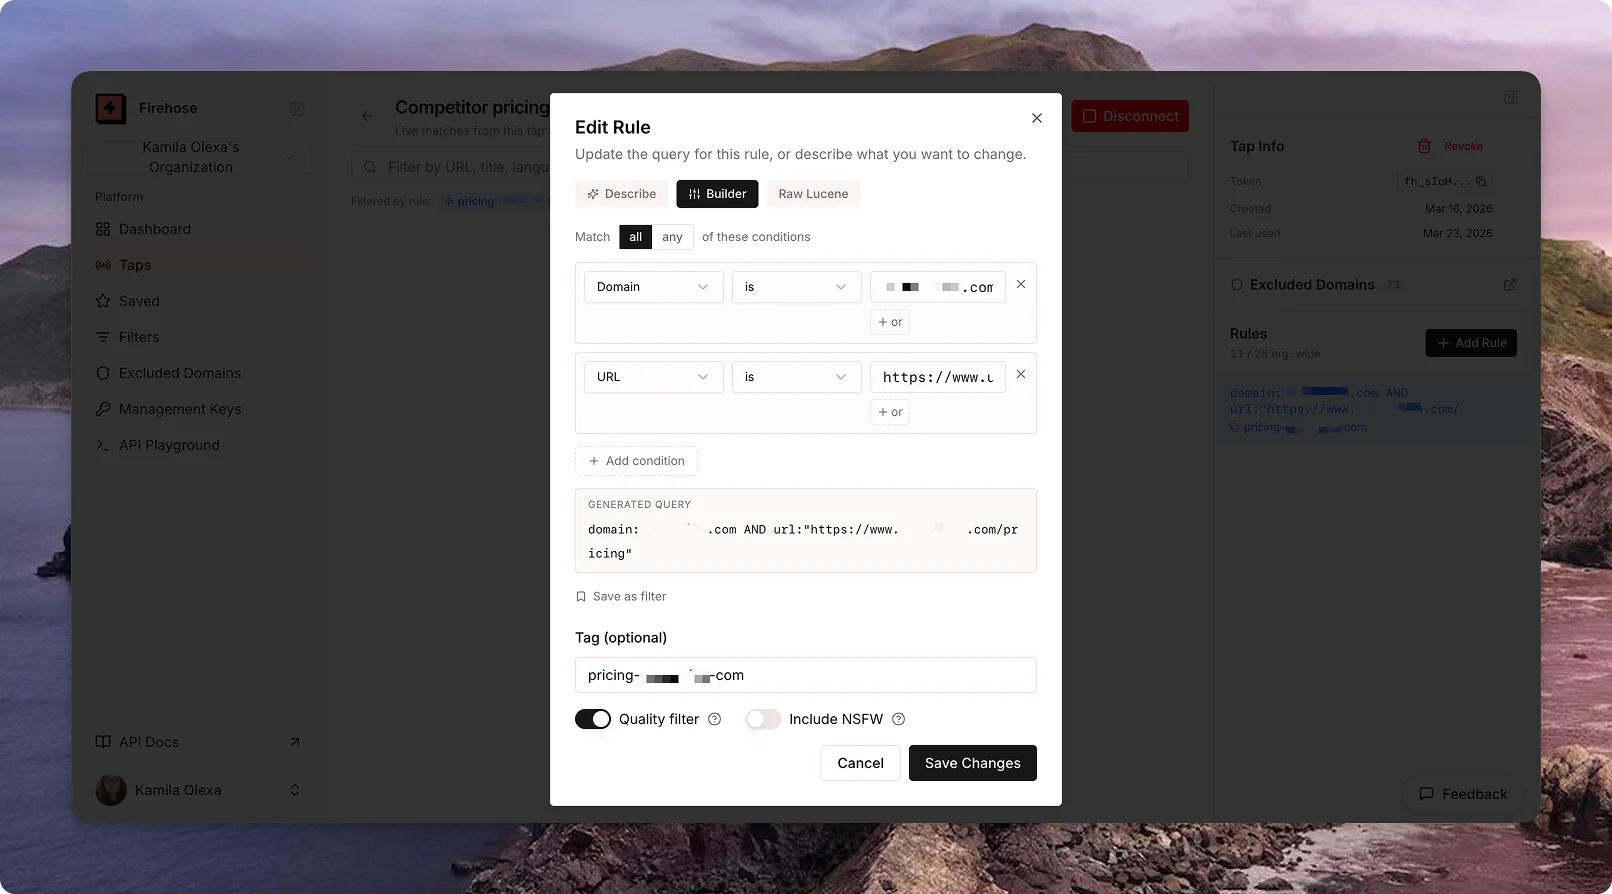
Task: Click Save as filter link
Action: point(621,596)
